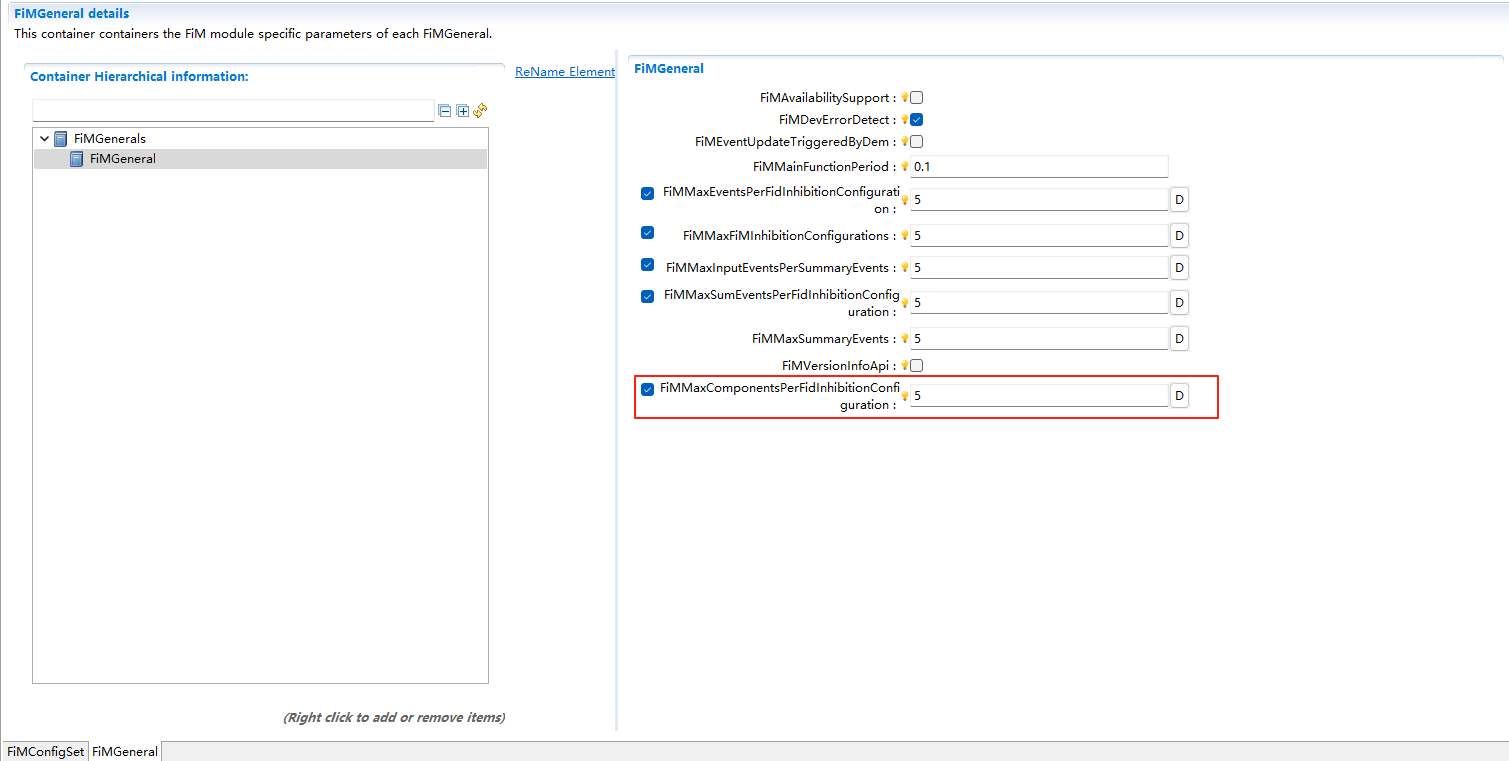Check the FiMEventUpdateTriggeredByDem checkbox
1509x761 pixels.
(915, 141)
